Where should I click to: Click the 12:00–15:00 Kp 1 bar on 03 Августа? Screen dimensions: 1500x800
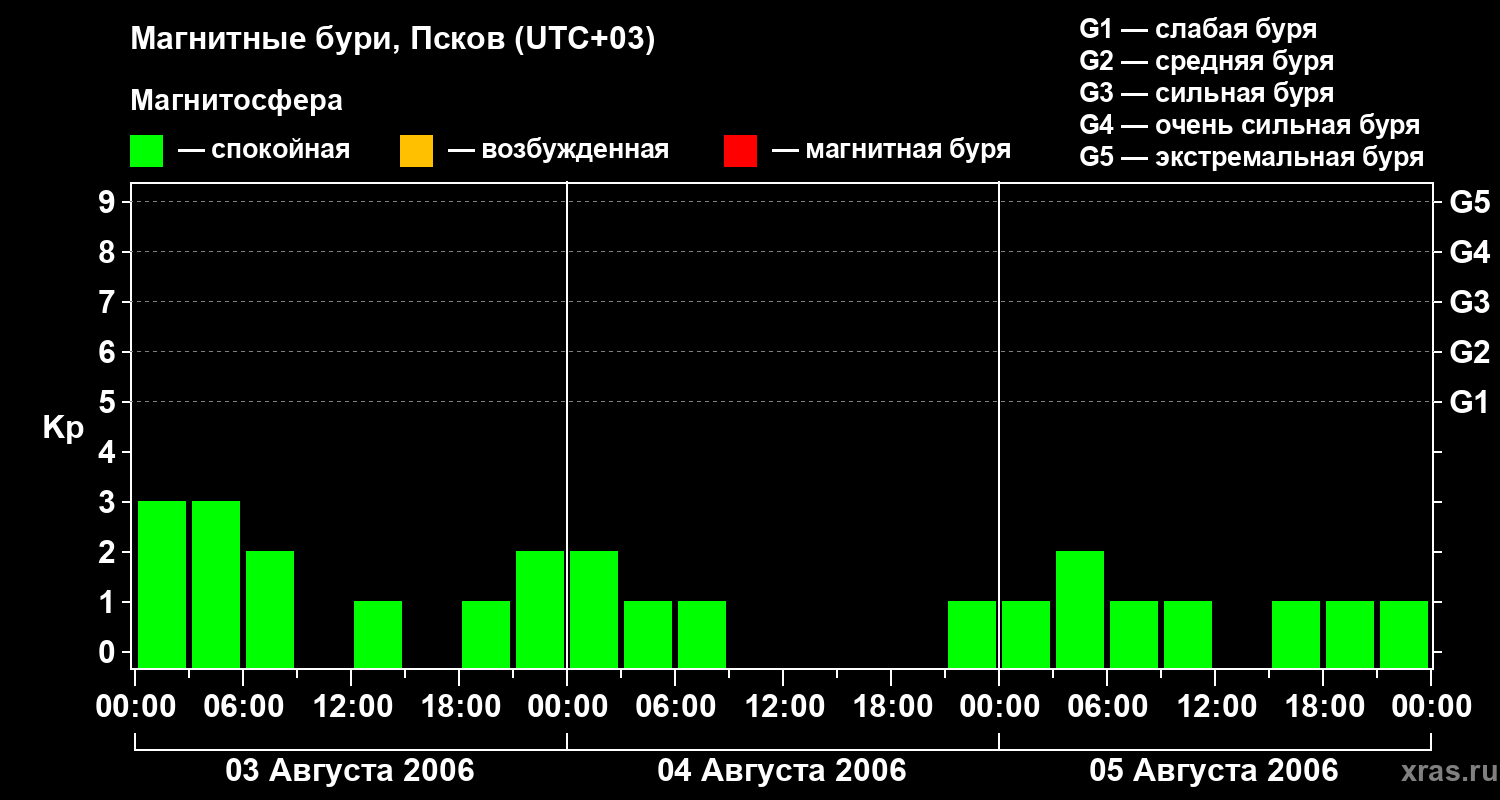pos(378,634)
